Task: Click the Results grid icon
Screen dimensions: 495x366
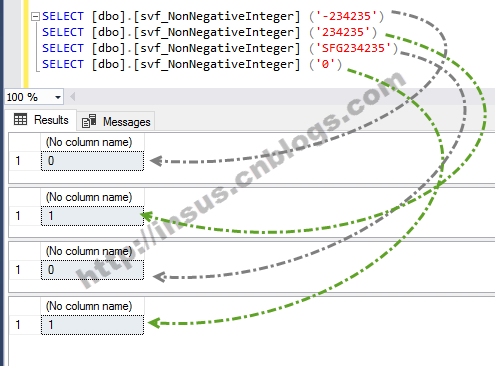Action: (x=20, y=119)
